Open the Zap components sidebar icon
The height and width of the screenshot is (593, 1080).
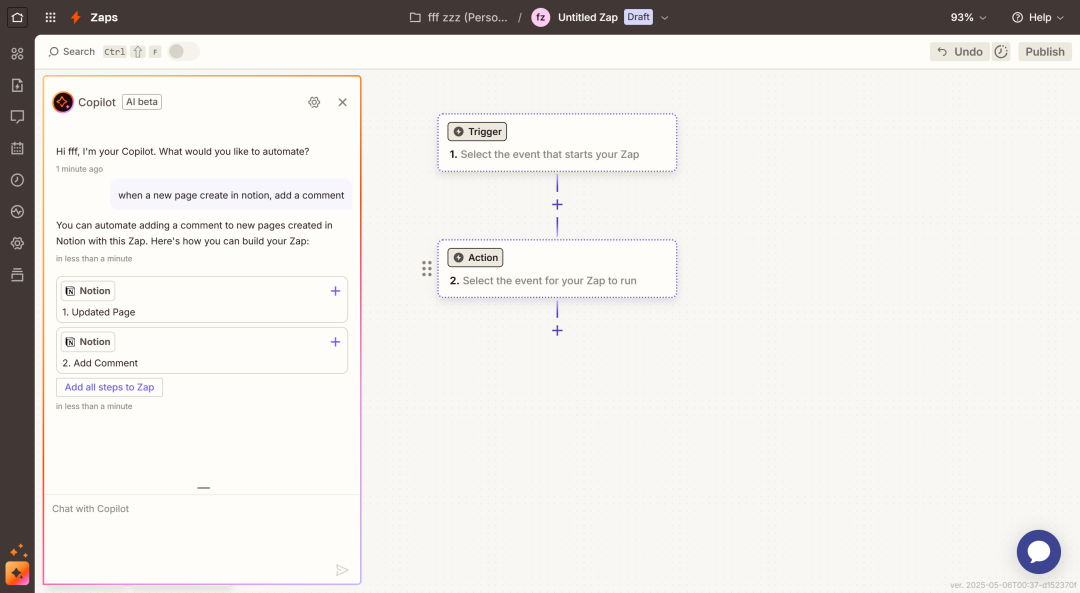click(17, 54)
